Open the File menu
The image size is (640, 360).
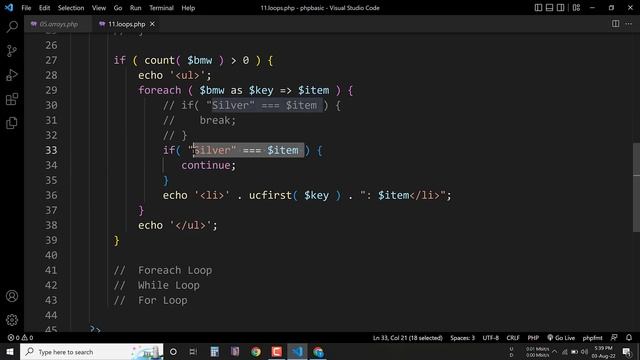click(26, 8)
